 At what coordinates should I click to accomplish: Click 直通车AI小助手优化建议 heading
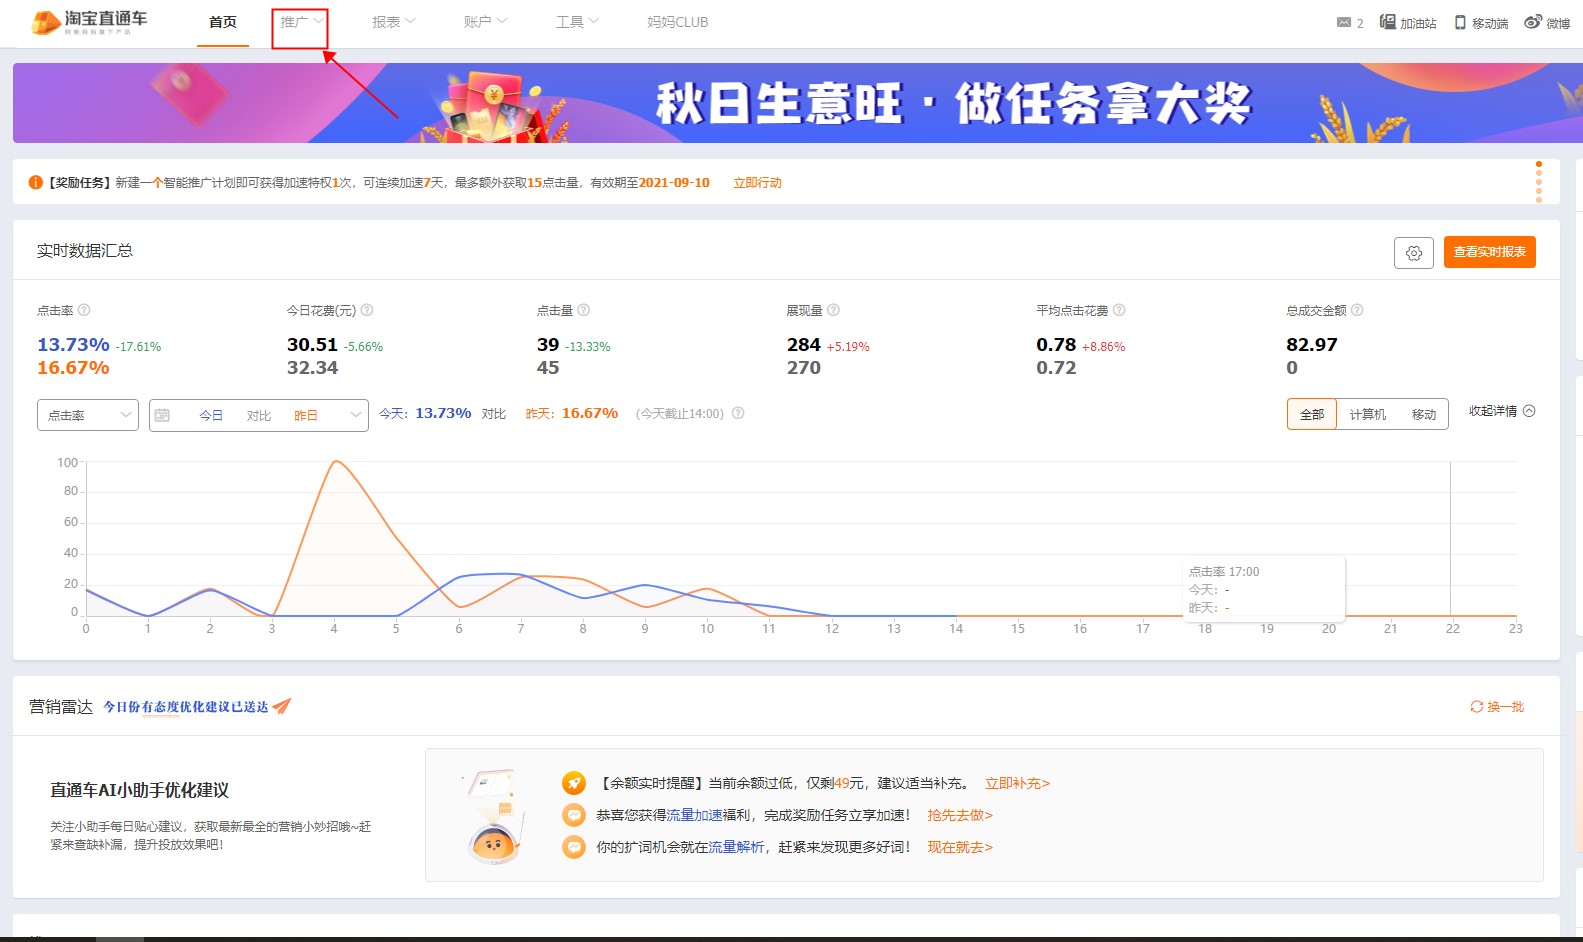point(140,790)
